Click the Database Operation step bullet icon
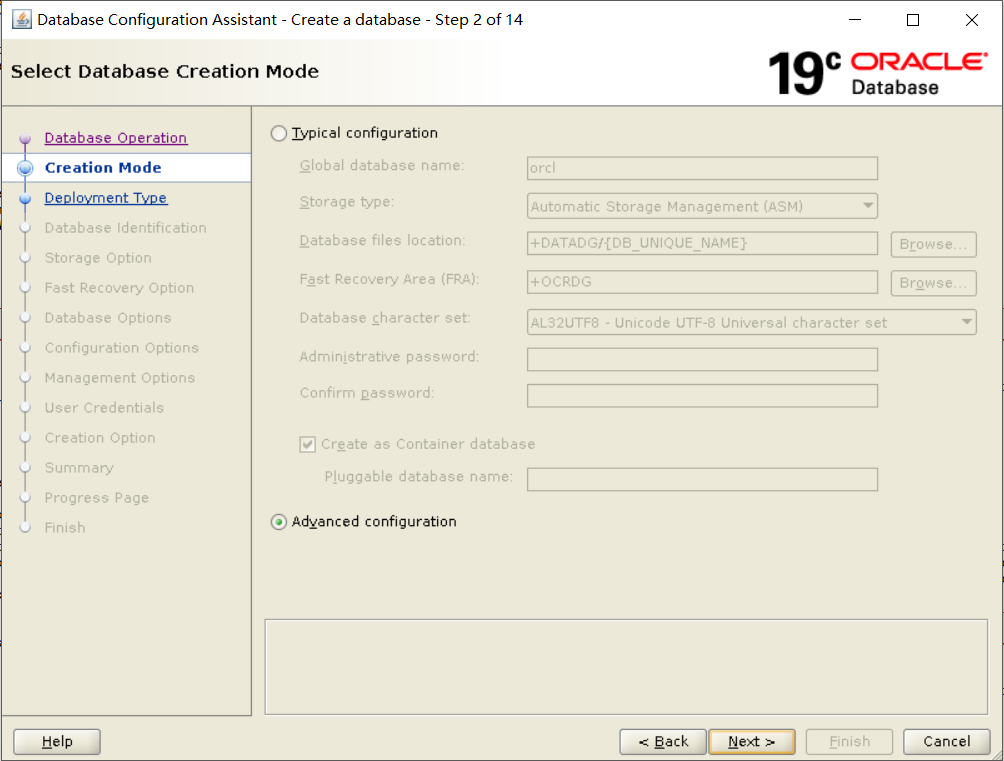This screenshot has height=761, width=1004. [x=25, y=138]
